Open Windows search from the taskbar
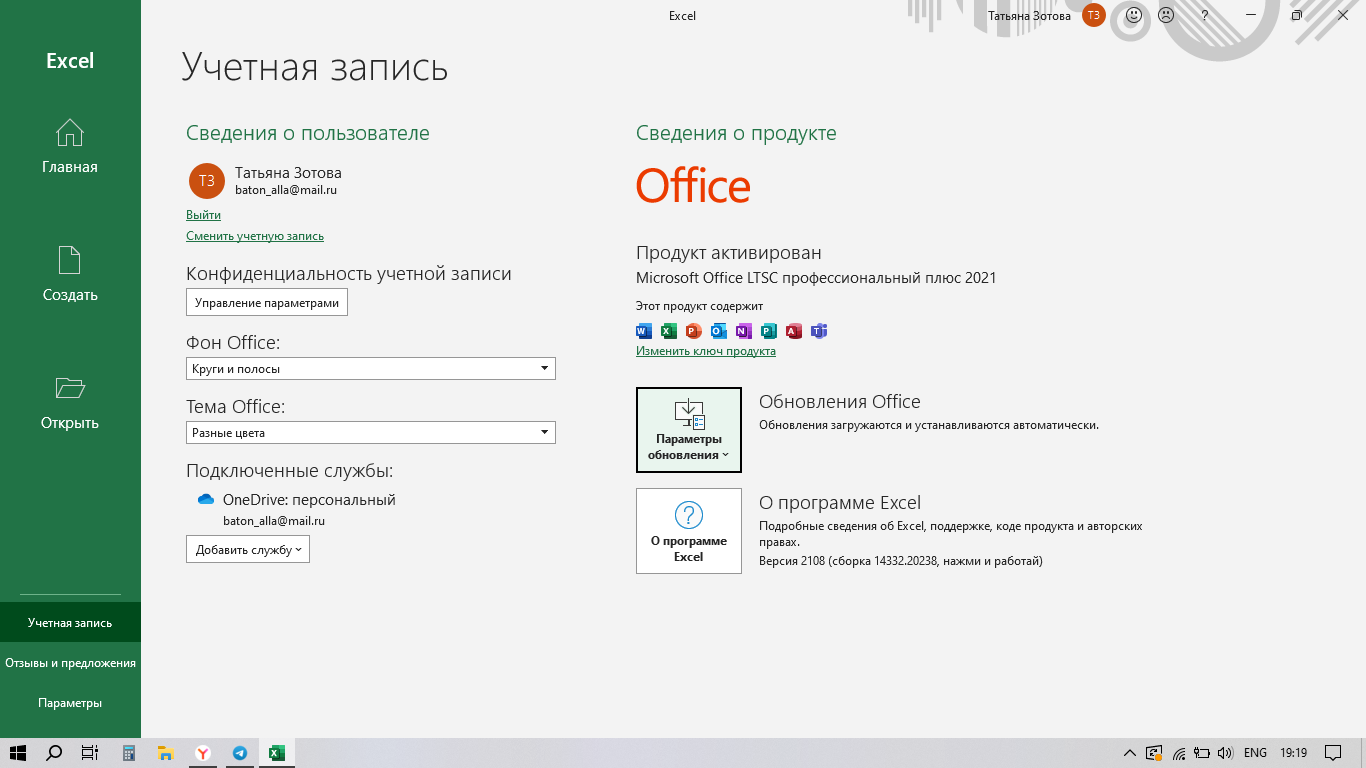This screenshot has height=768, width=1366. [x=55, y=753]
